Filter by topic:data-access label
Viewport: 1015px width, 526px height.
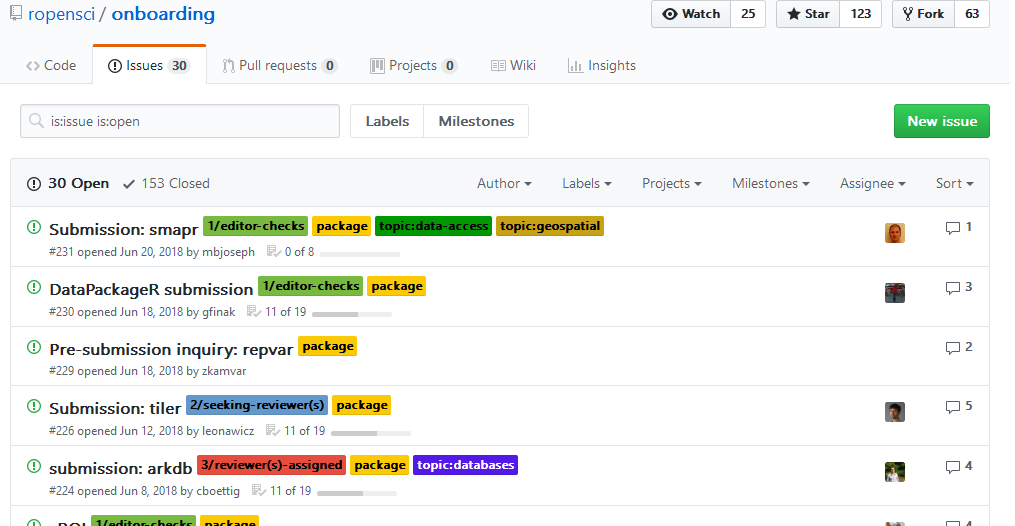coord(434,226)
